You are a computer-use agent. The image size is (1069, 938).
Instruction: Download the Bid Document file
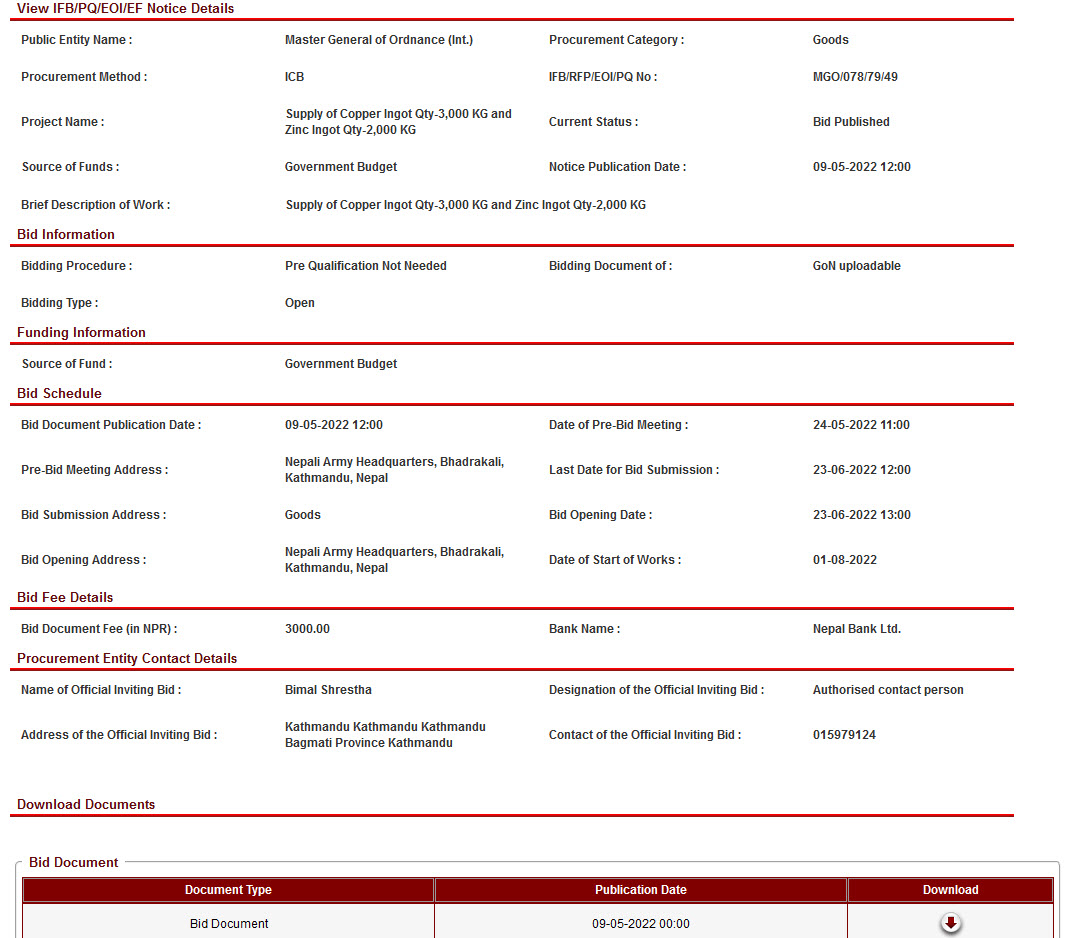point(950,923)
